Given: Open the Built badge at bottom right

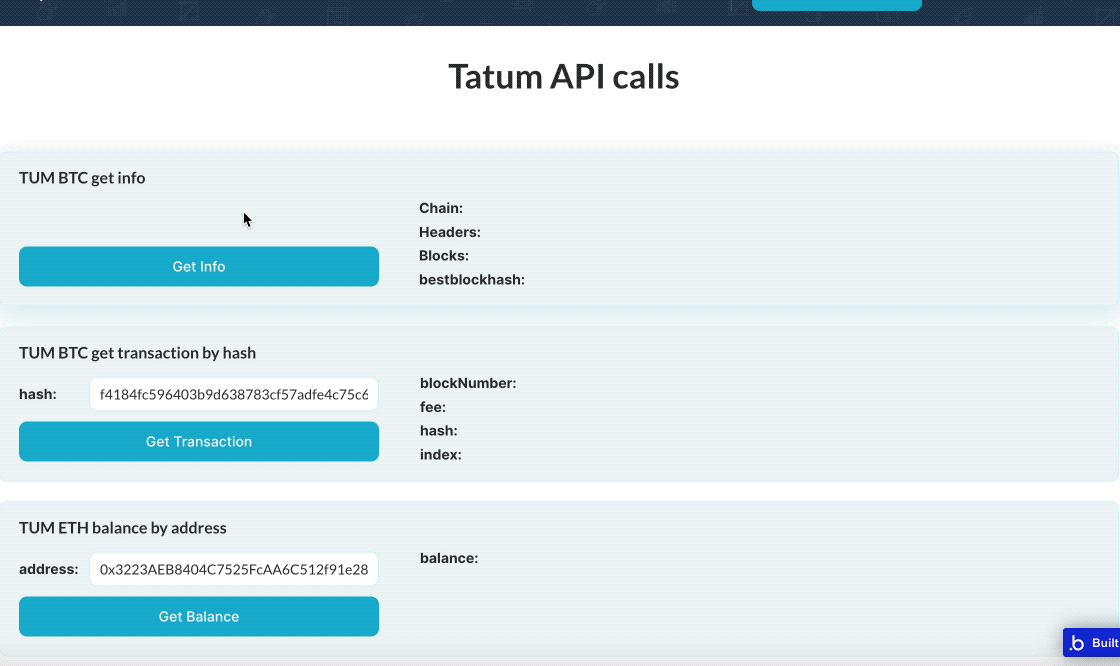Looking at the screenshot, I should coord(1091,642).
